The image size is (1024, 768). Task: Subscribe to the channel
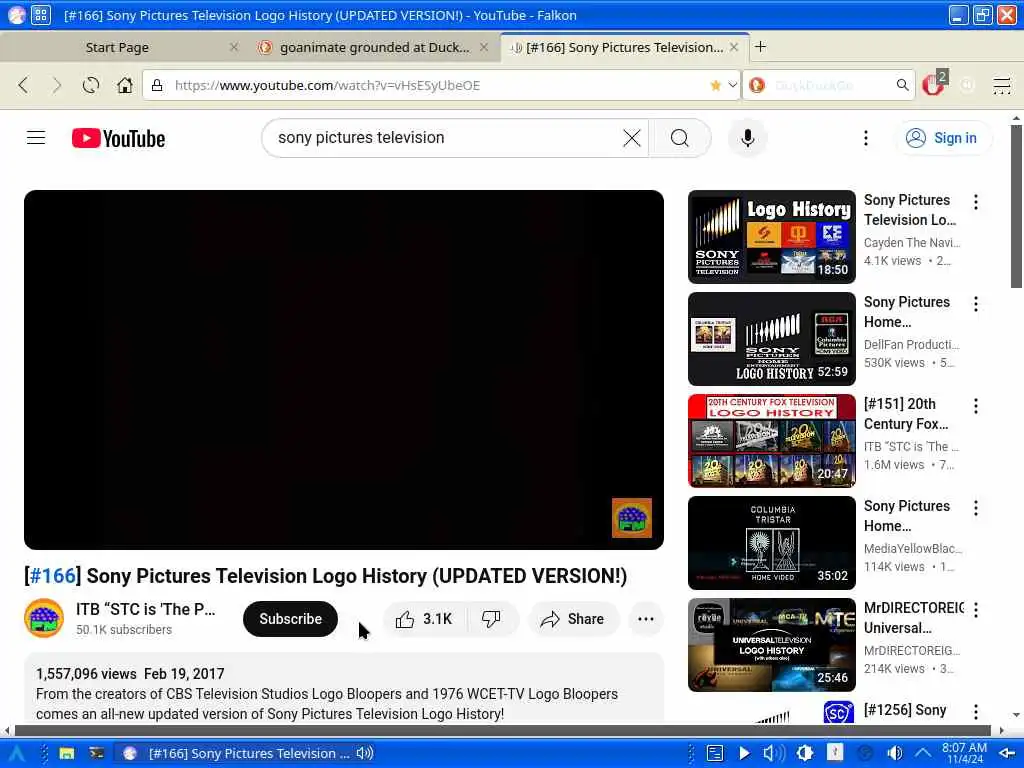click(291, 618)
